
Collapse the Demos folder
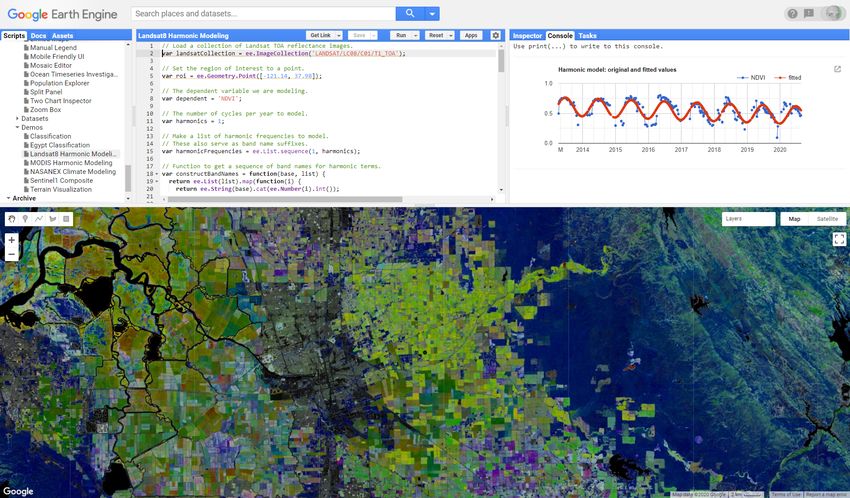pyautogui.click(x=17, y=127)
